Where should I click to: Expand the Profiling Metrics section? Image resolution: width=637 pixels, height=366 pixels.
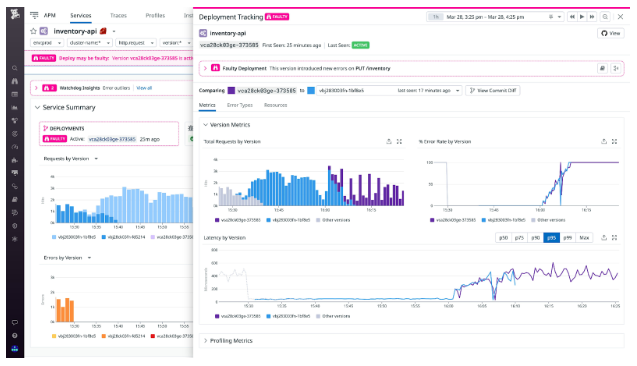click(x=205, y=340)
